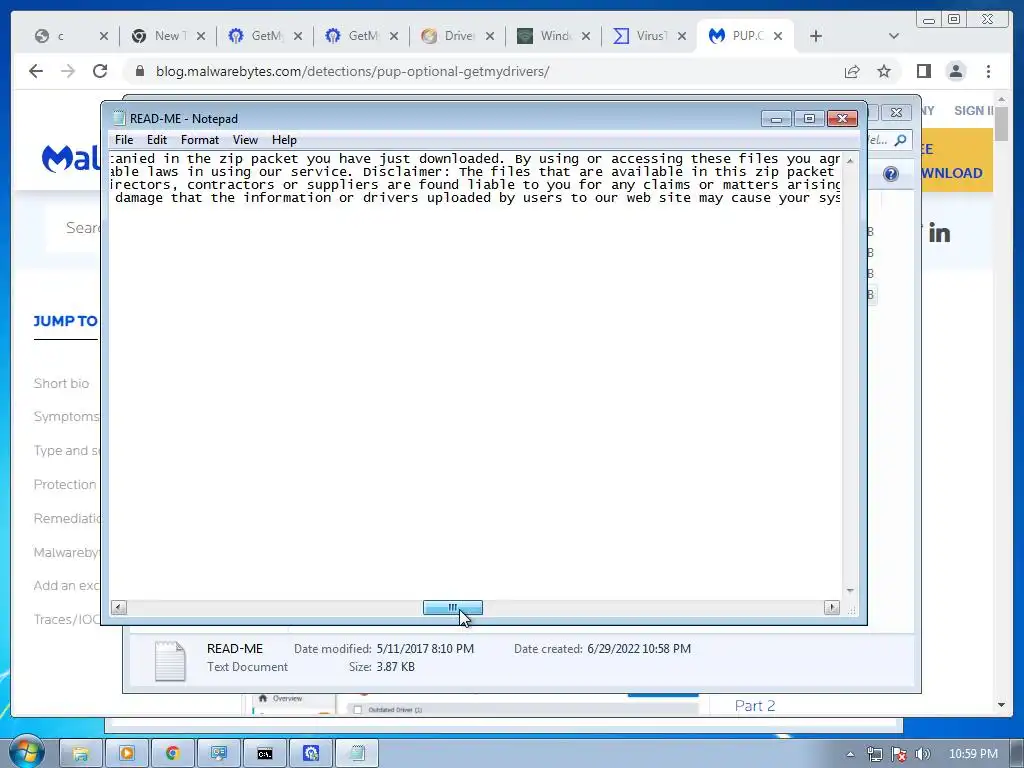Click Explorer help question mark icon
1024x768 pixels.
click(891, 174)
